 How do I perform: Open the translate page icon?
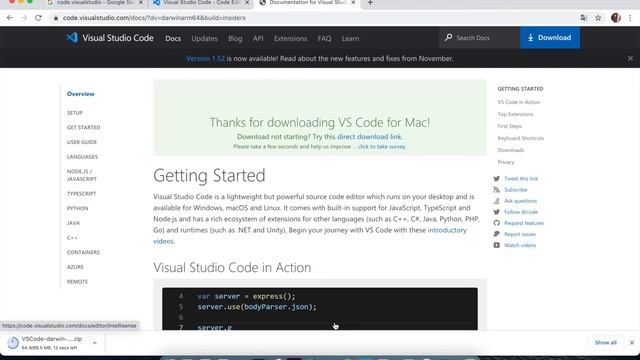583,18
